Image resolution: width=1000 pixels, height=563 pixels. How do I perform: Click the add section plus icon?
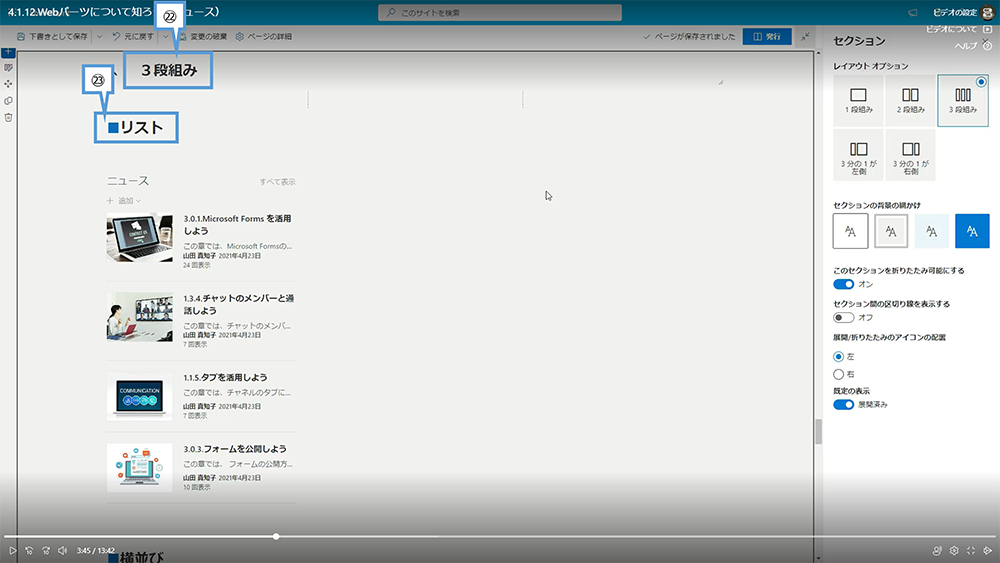8,52
